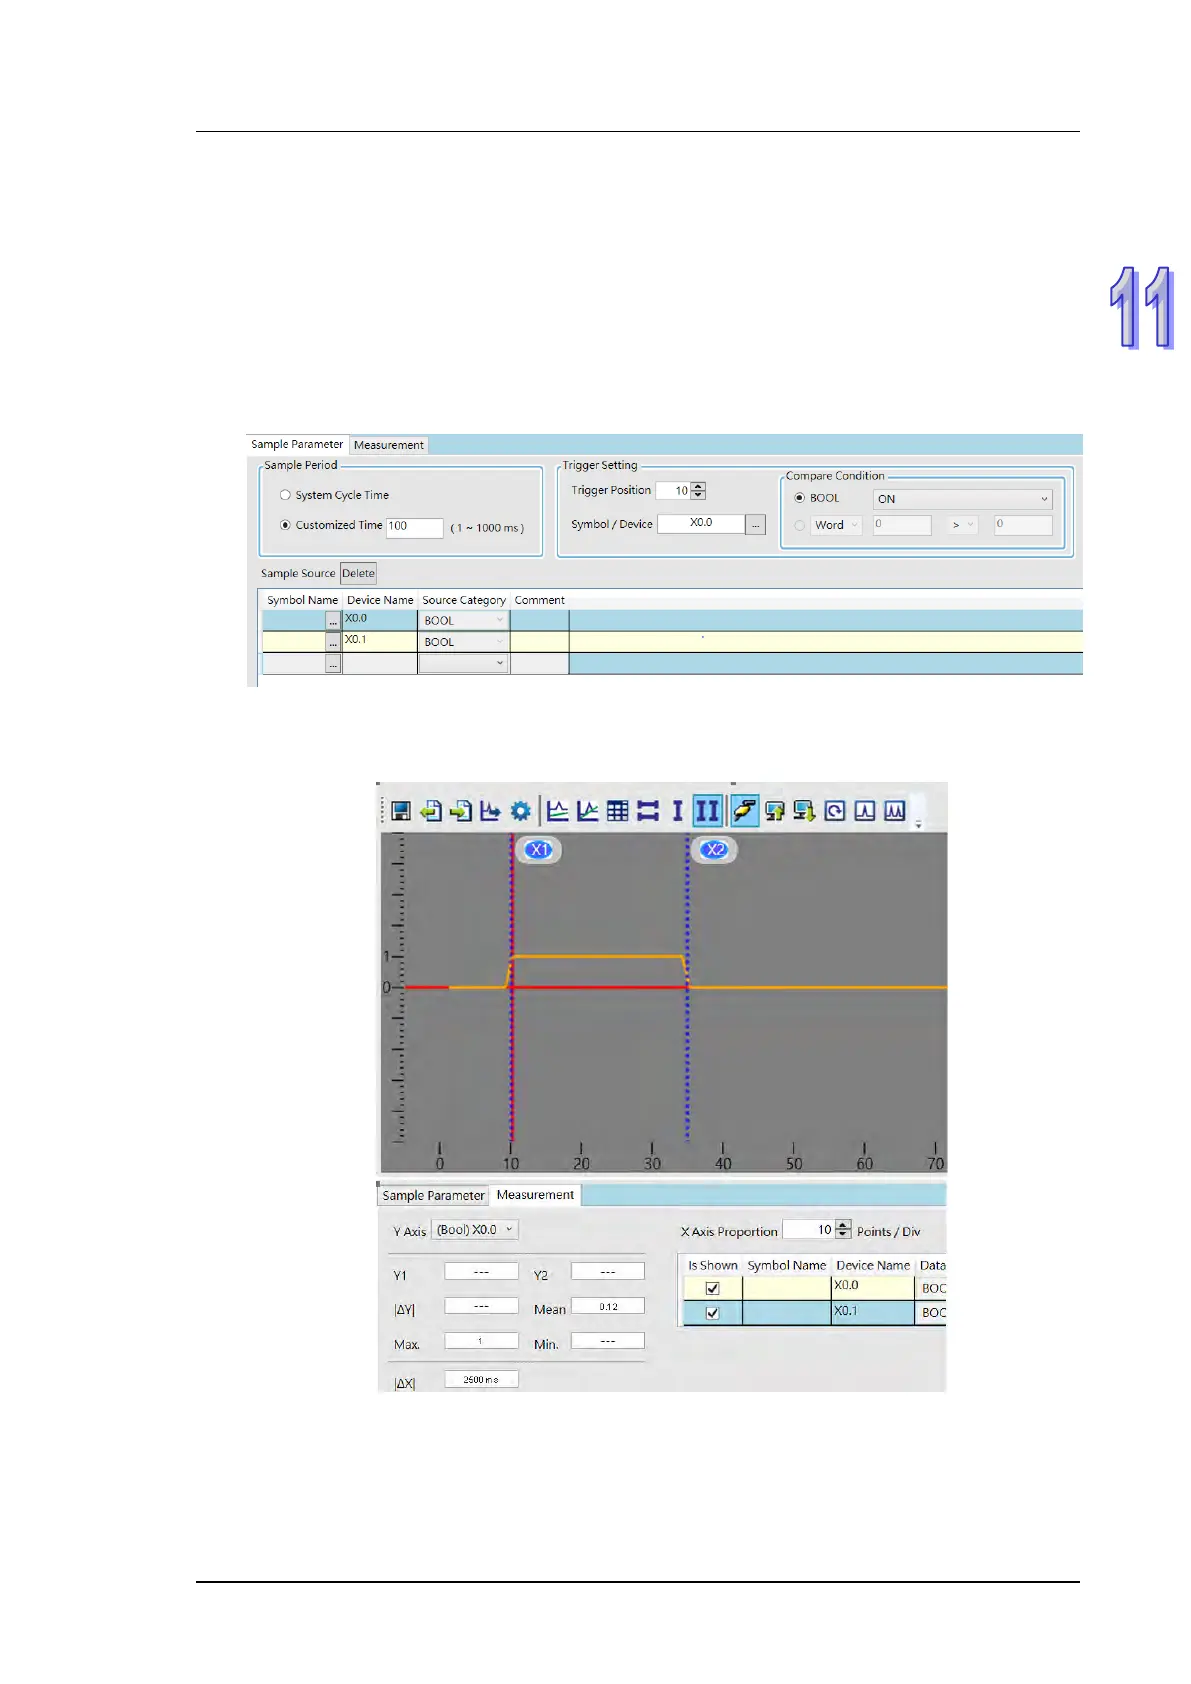Click the single-pulse waveform icon
The image size is (1191, 1684).
[x=865, y=811]
